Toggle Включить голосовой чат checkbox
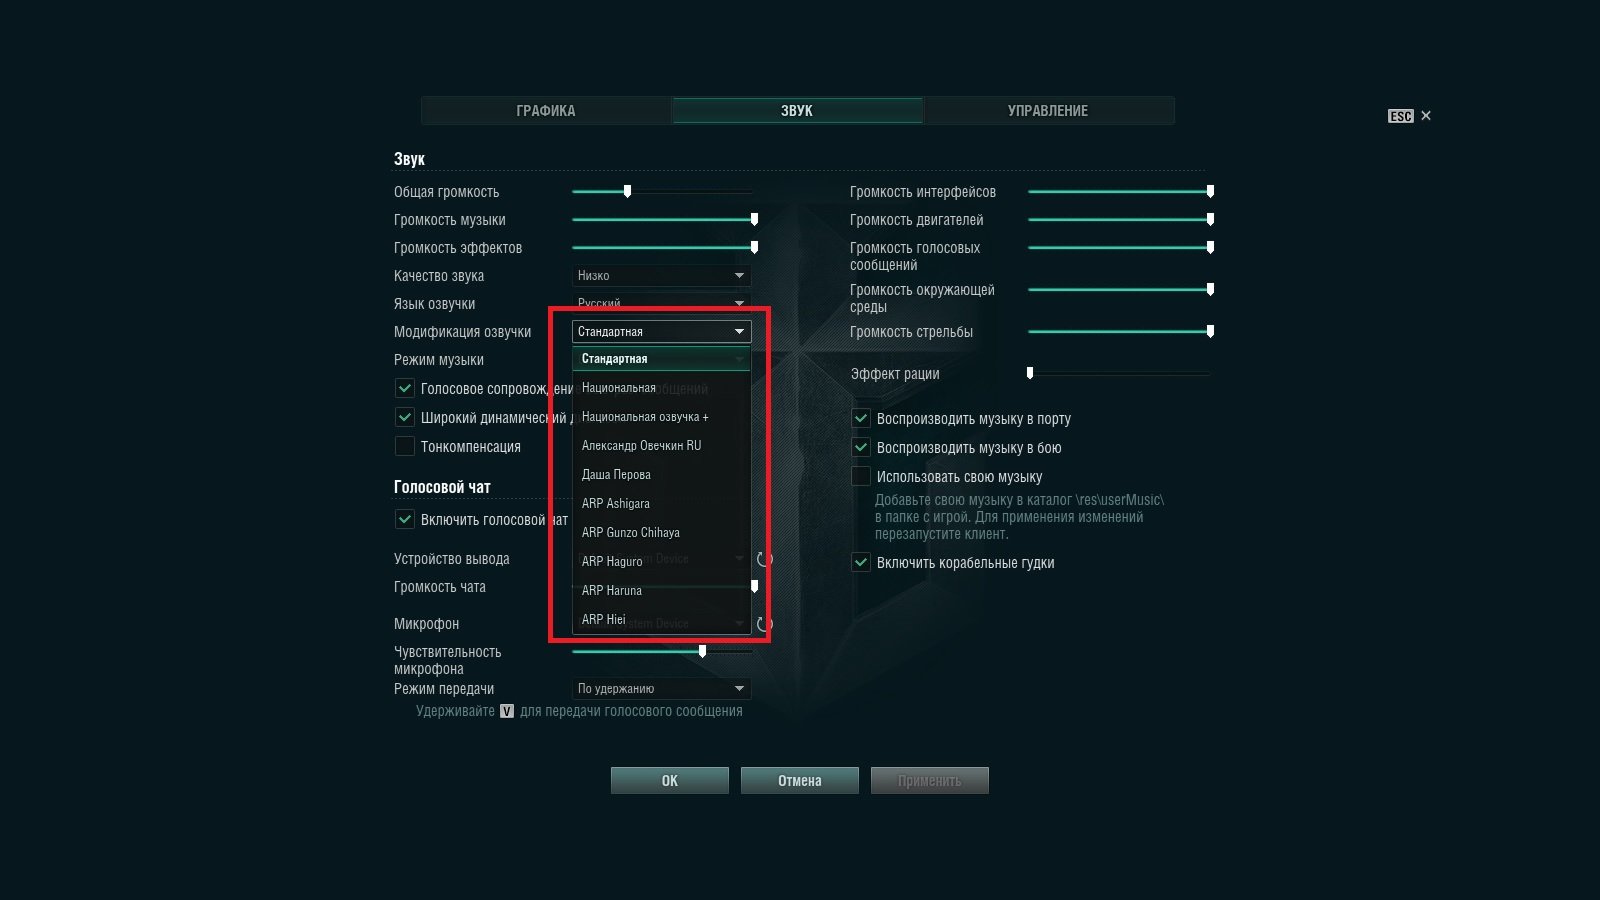The width and height of the screenshot is (1600, 900). click(x=405, y=519)
